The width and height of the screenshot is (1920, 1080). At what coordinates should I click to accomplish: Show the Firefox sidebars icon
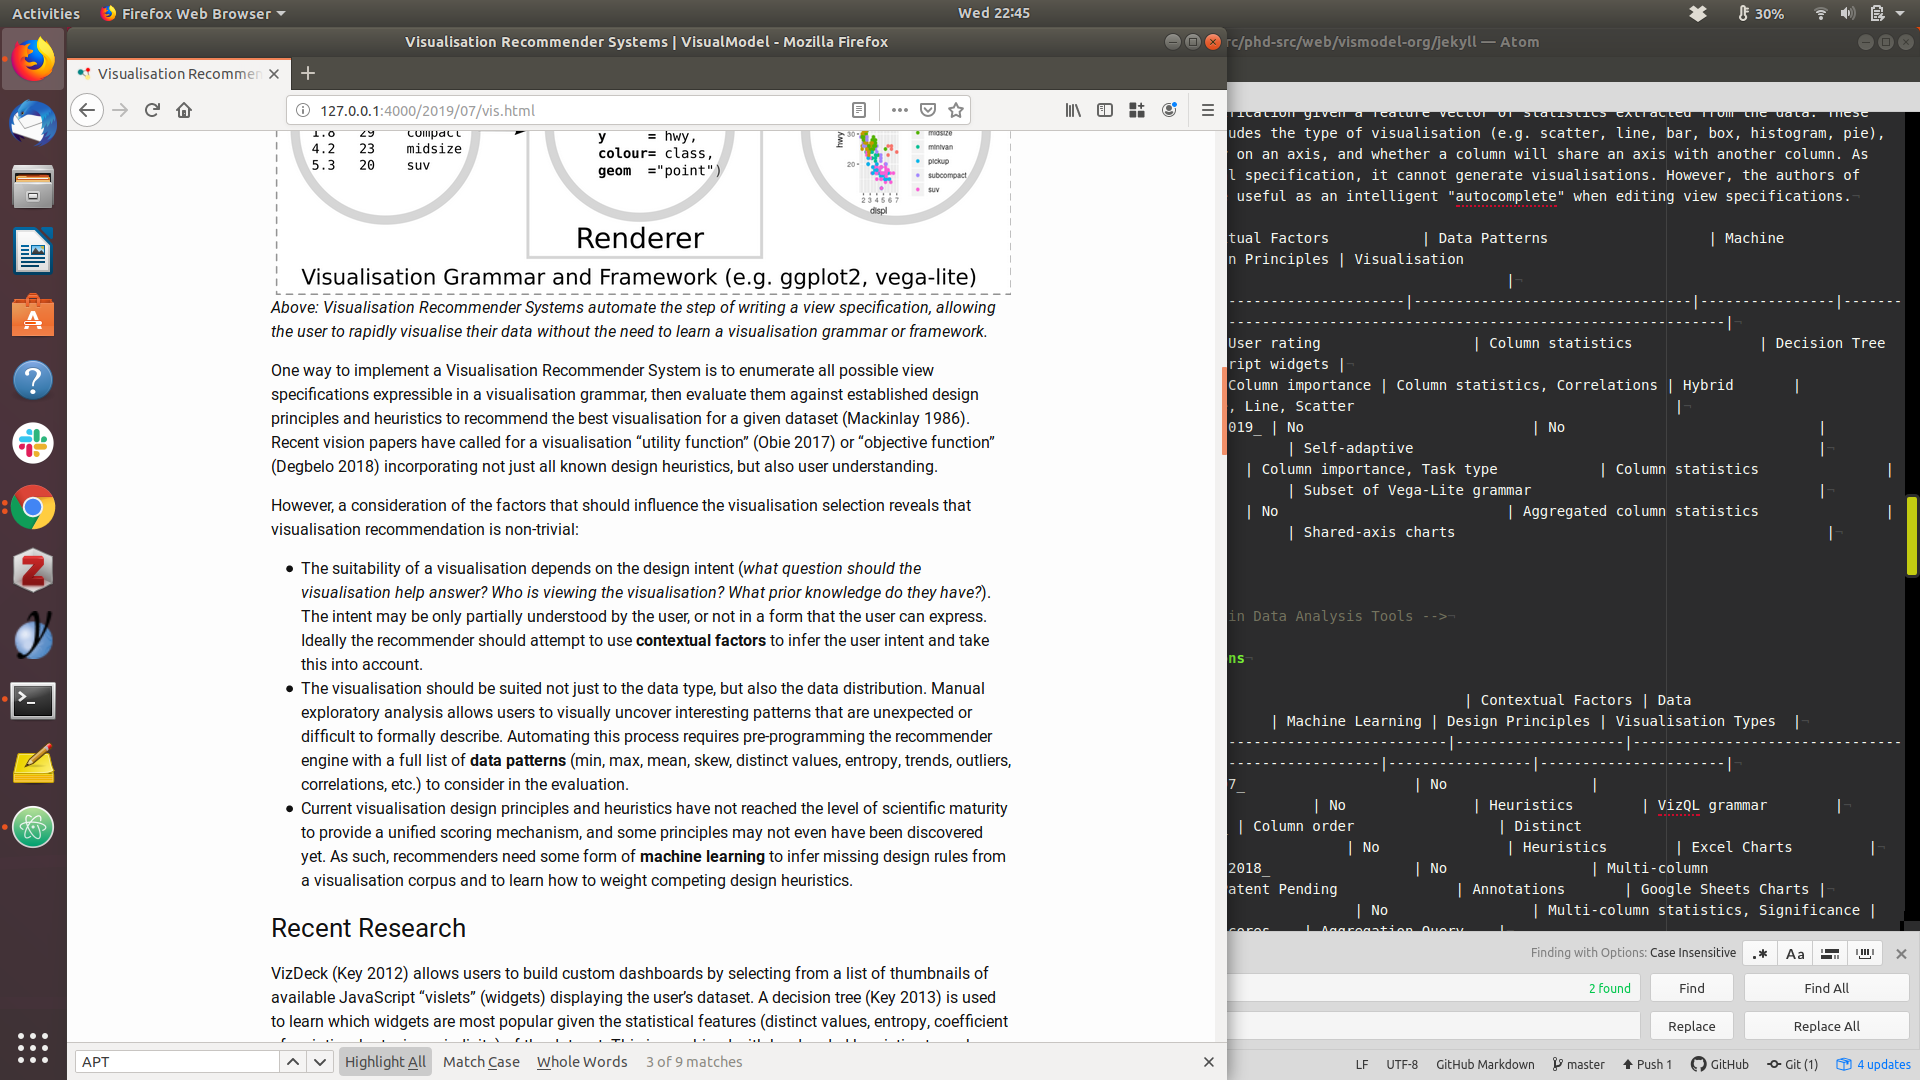(x=1105, y=110)
